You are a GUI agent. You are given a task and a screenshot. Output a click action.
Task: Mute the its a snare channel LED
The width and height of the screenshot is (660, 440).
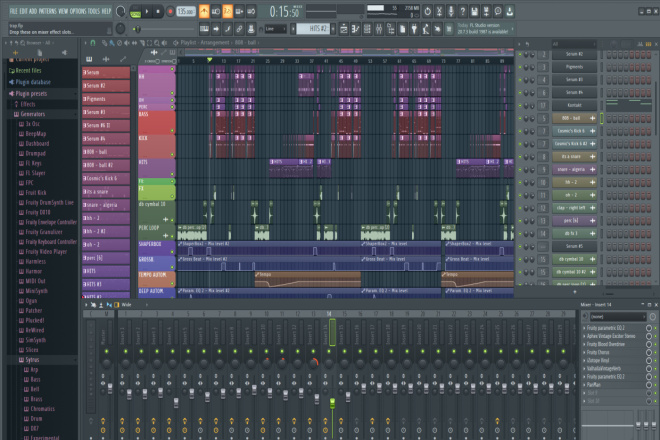pyautogui.click(x=520, y=157)
